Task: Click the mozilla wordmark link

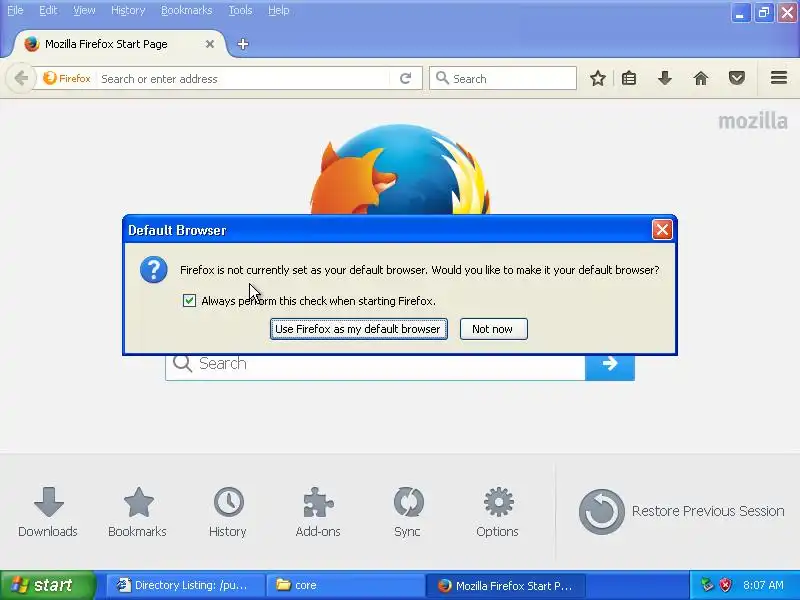Action: (x=753, y=121)
